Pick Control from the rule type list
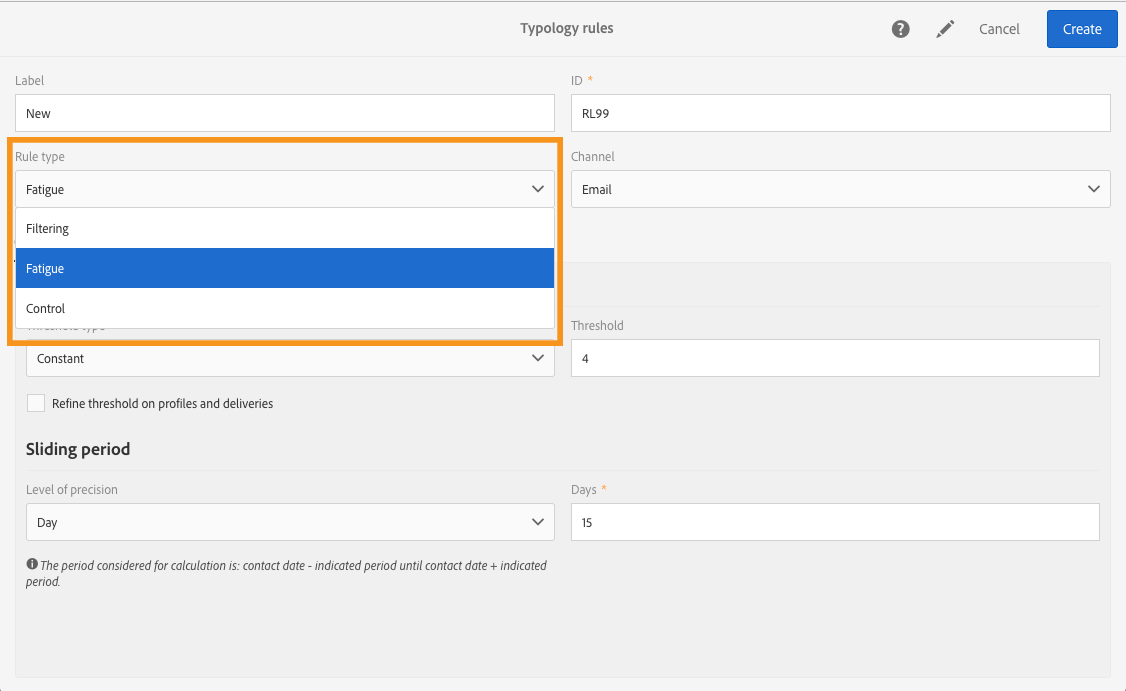1126x691 pixels. 284,309
